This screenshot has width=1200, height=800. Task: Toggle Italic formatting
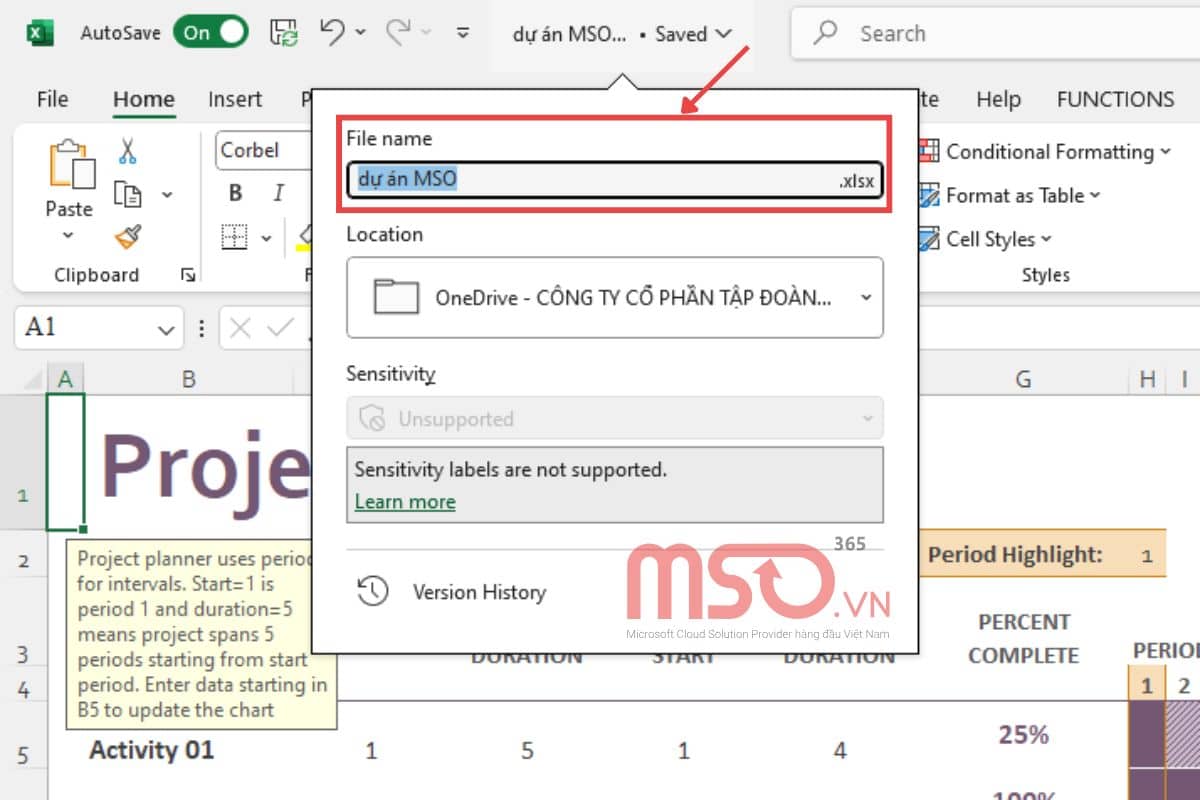click(279, 193)
